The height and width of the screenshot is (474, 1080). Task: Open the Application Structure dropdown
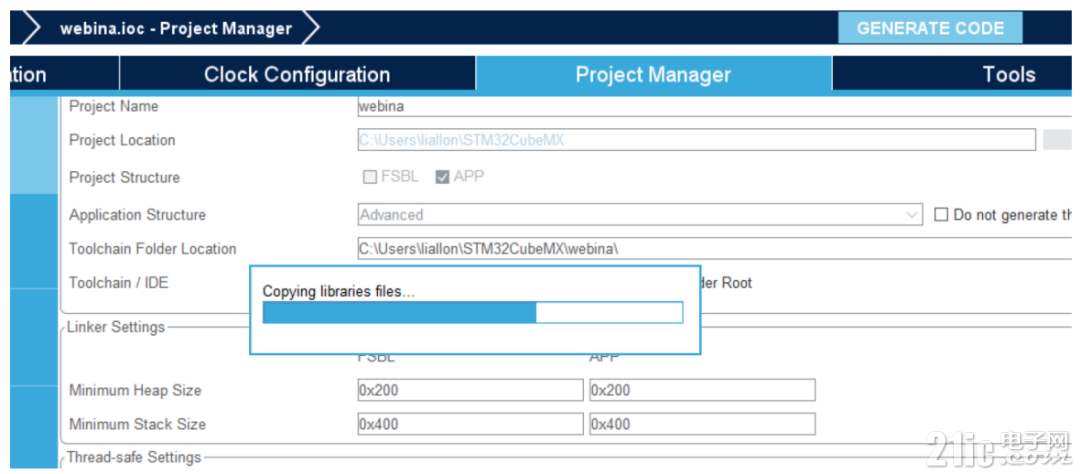pos(640,214)
